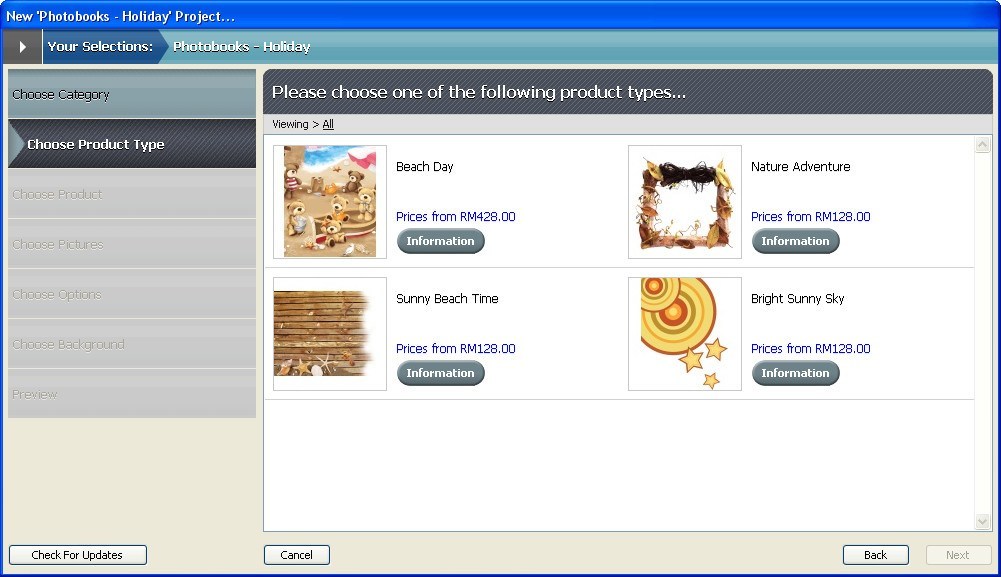The height and width of the screenshot is (577, 1001).
Task: Select the Bright Sunny Sky product thumbnail
Action: (x=684, y=333)
